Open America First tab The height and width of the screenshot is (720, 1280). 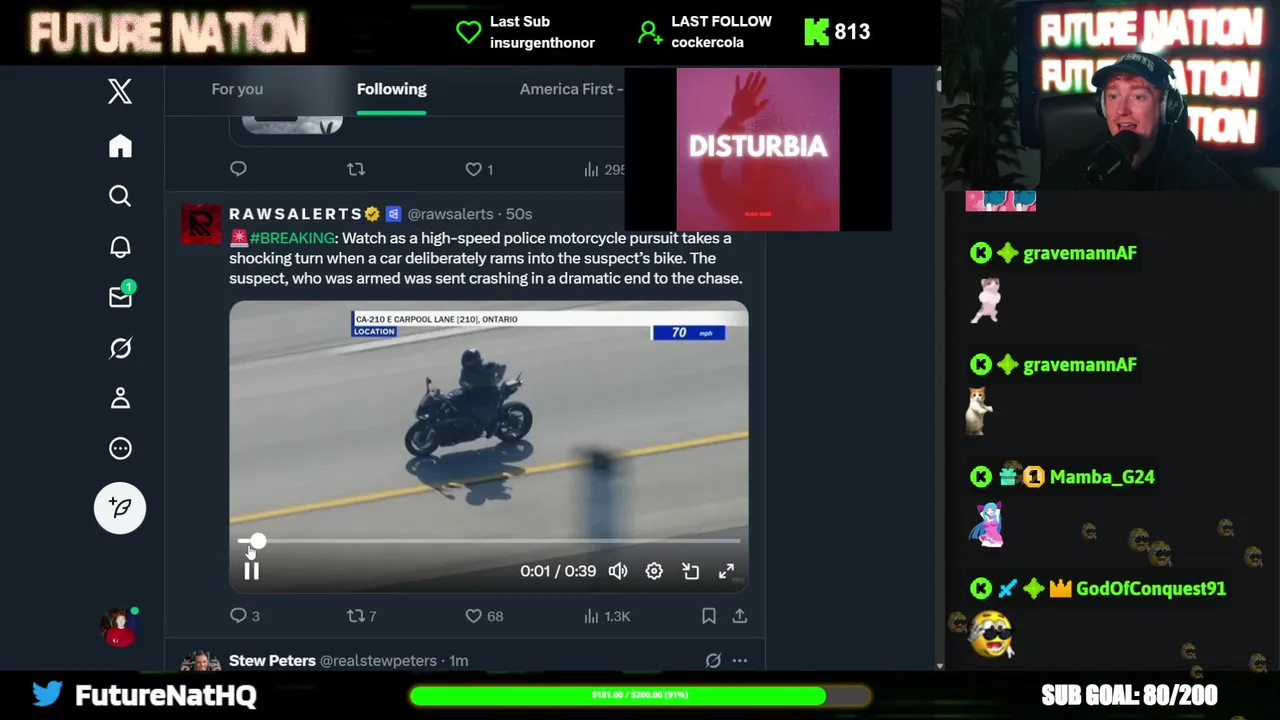coord(571,89)
